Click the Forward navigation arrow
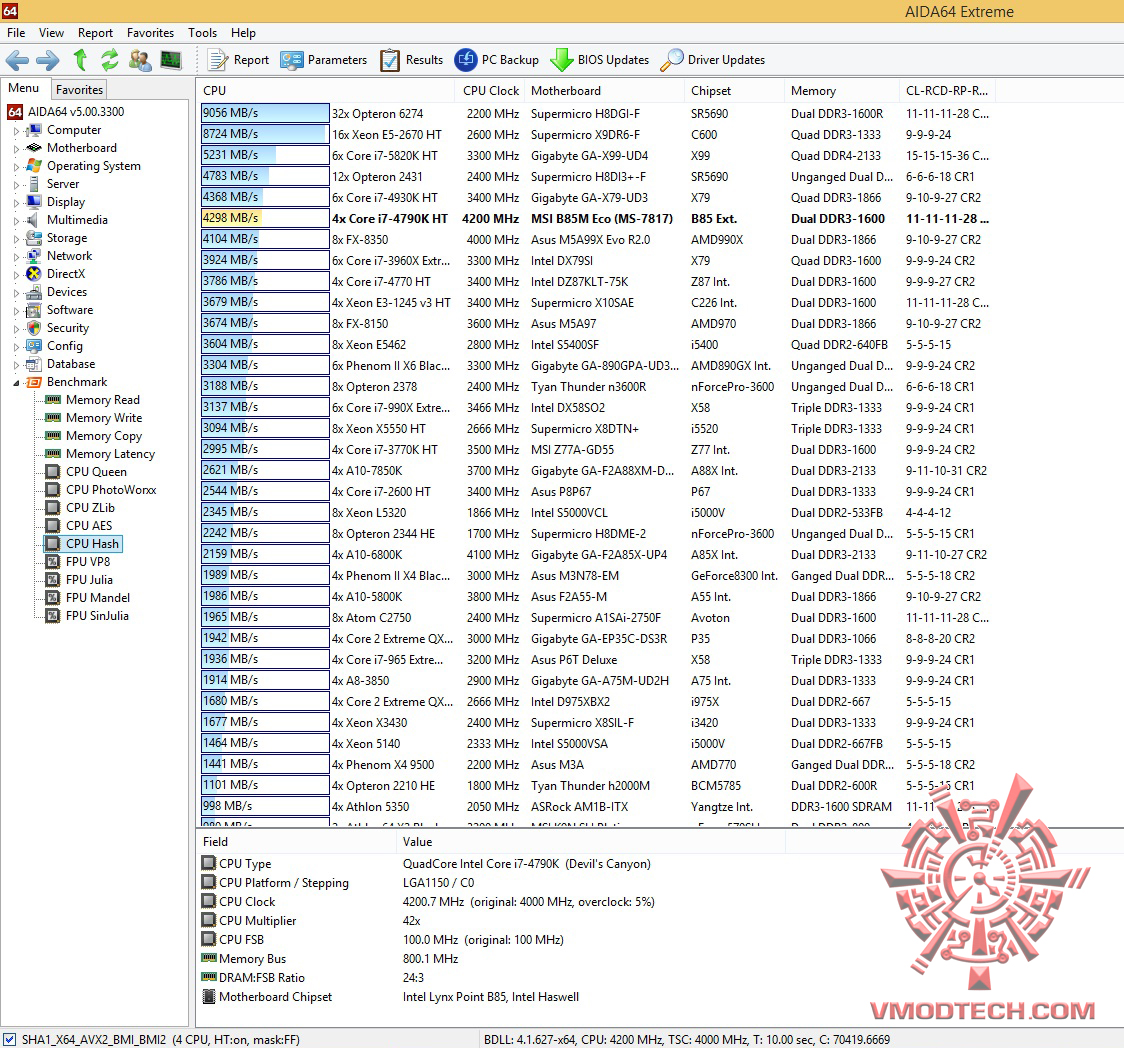This screenshot has width=1124, height=1048. 47,60
